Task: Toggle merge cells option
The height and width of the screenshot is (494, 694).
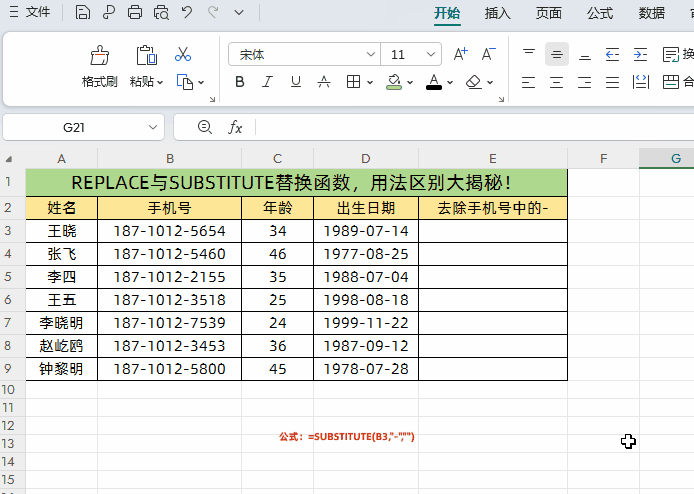Action: tap(678, 82)
